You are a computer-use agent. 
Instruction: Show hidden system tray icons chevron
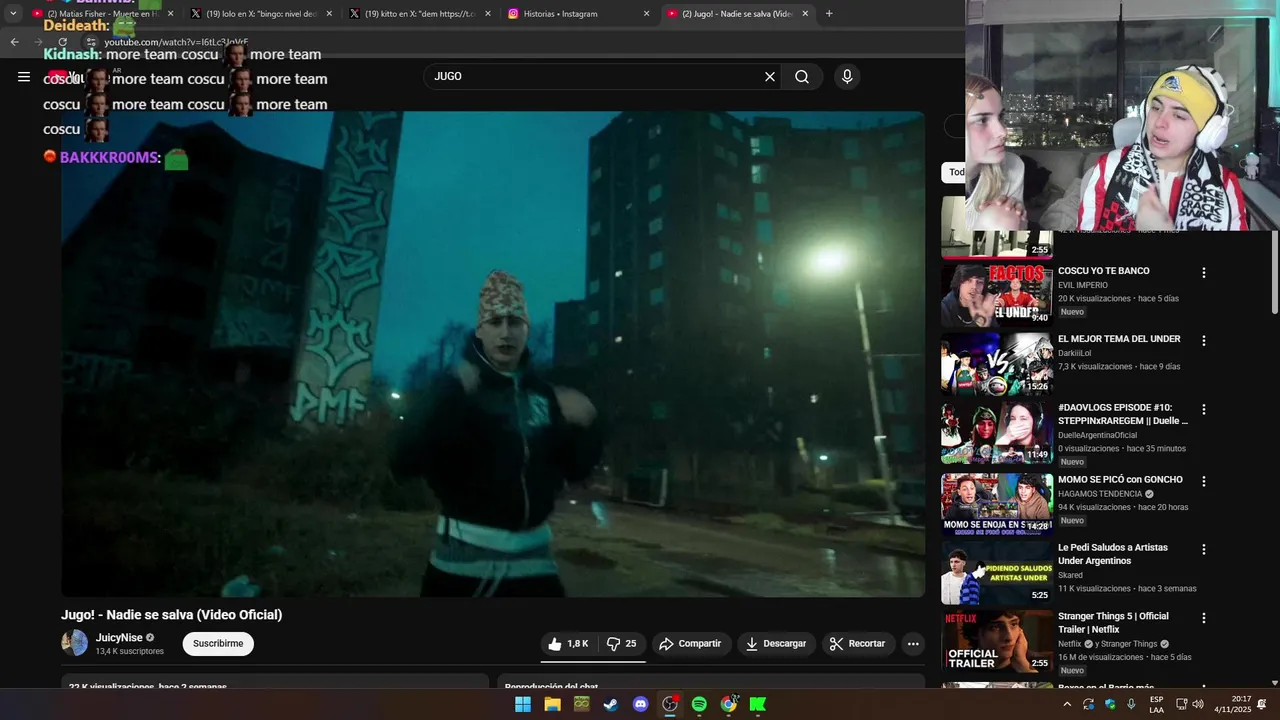click(x=1067, y=704)
